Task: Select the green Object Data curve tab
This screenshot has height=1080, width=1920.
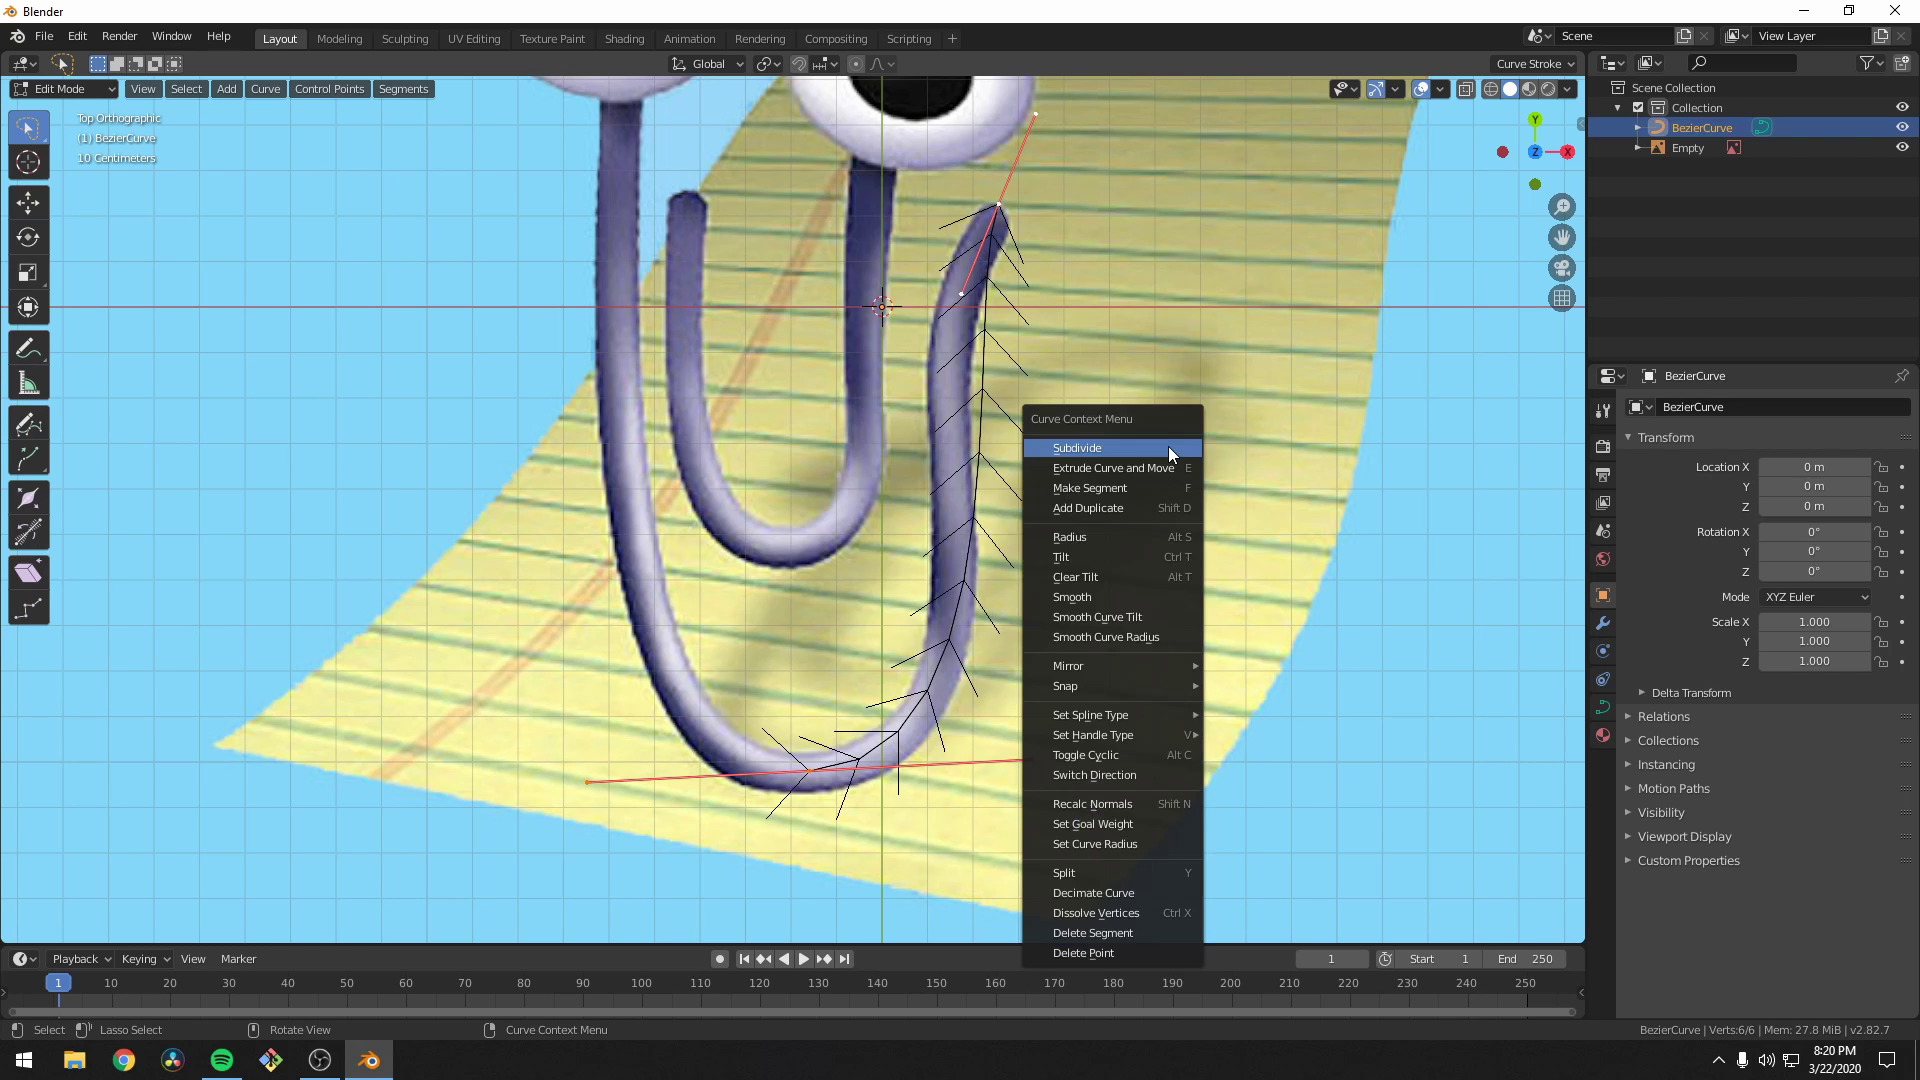Action: coord(1603,707)
